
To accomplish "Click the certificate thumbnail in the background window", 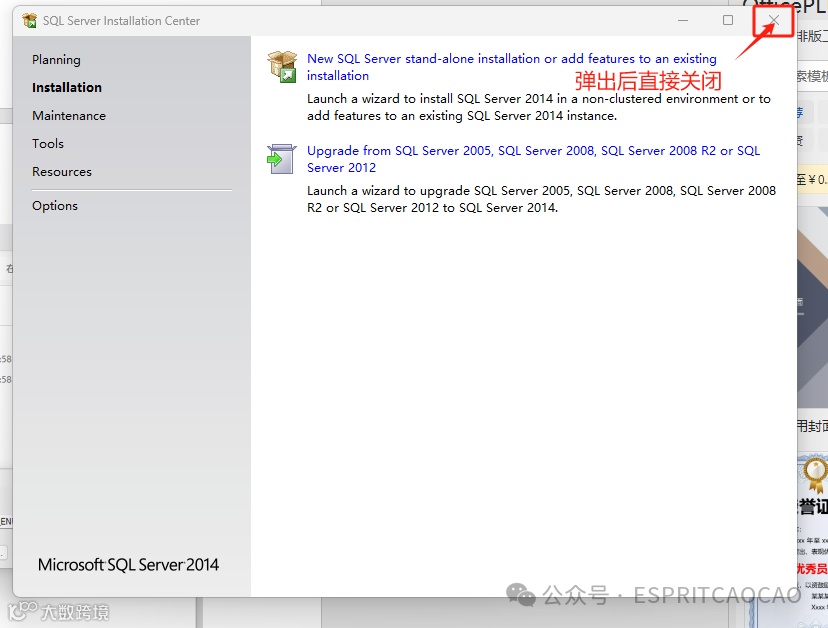I will click(x=813, y=539).
